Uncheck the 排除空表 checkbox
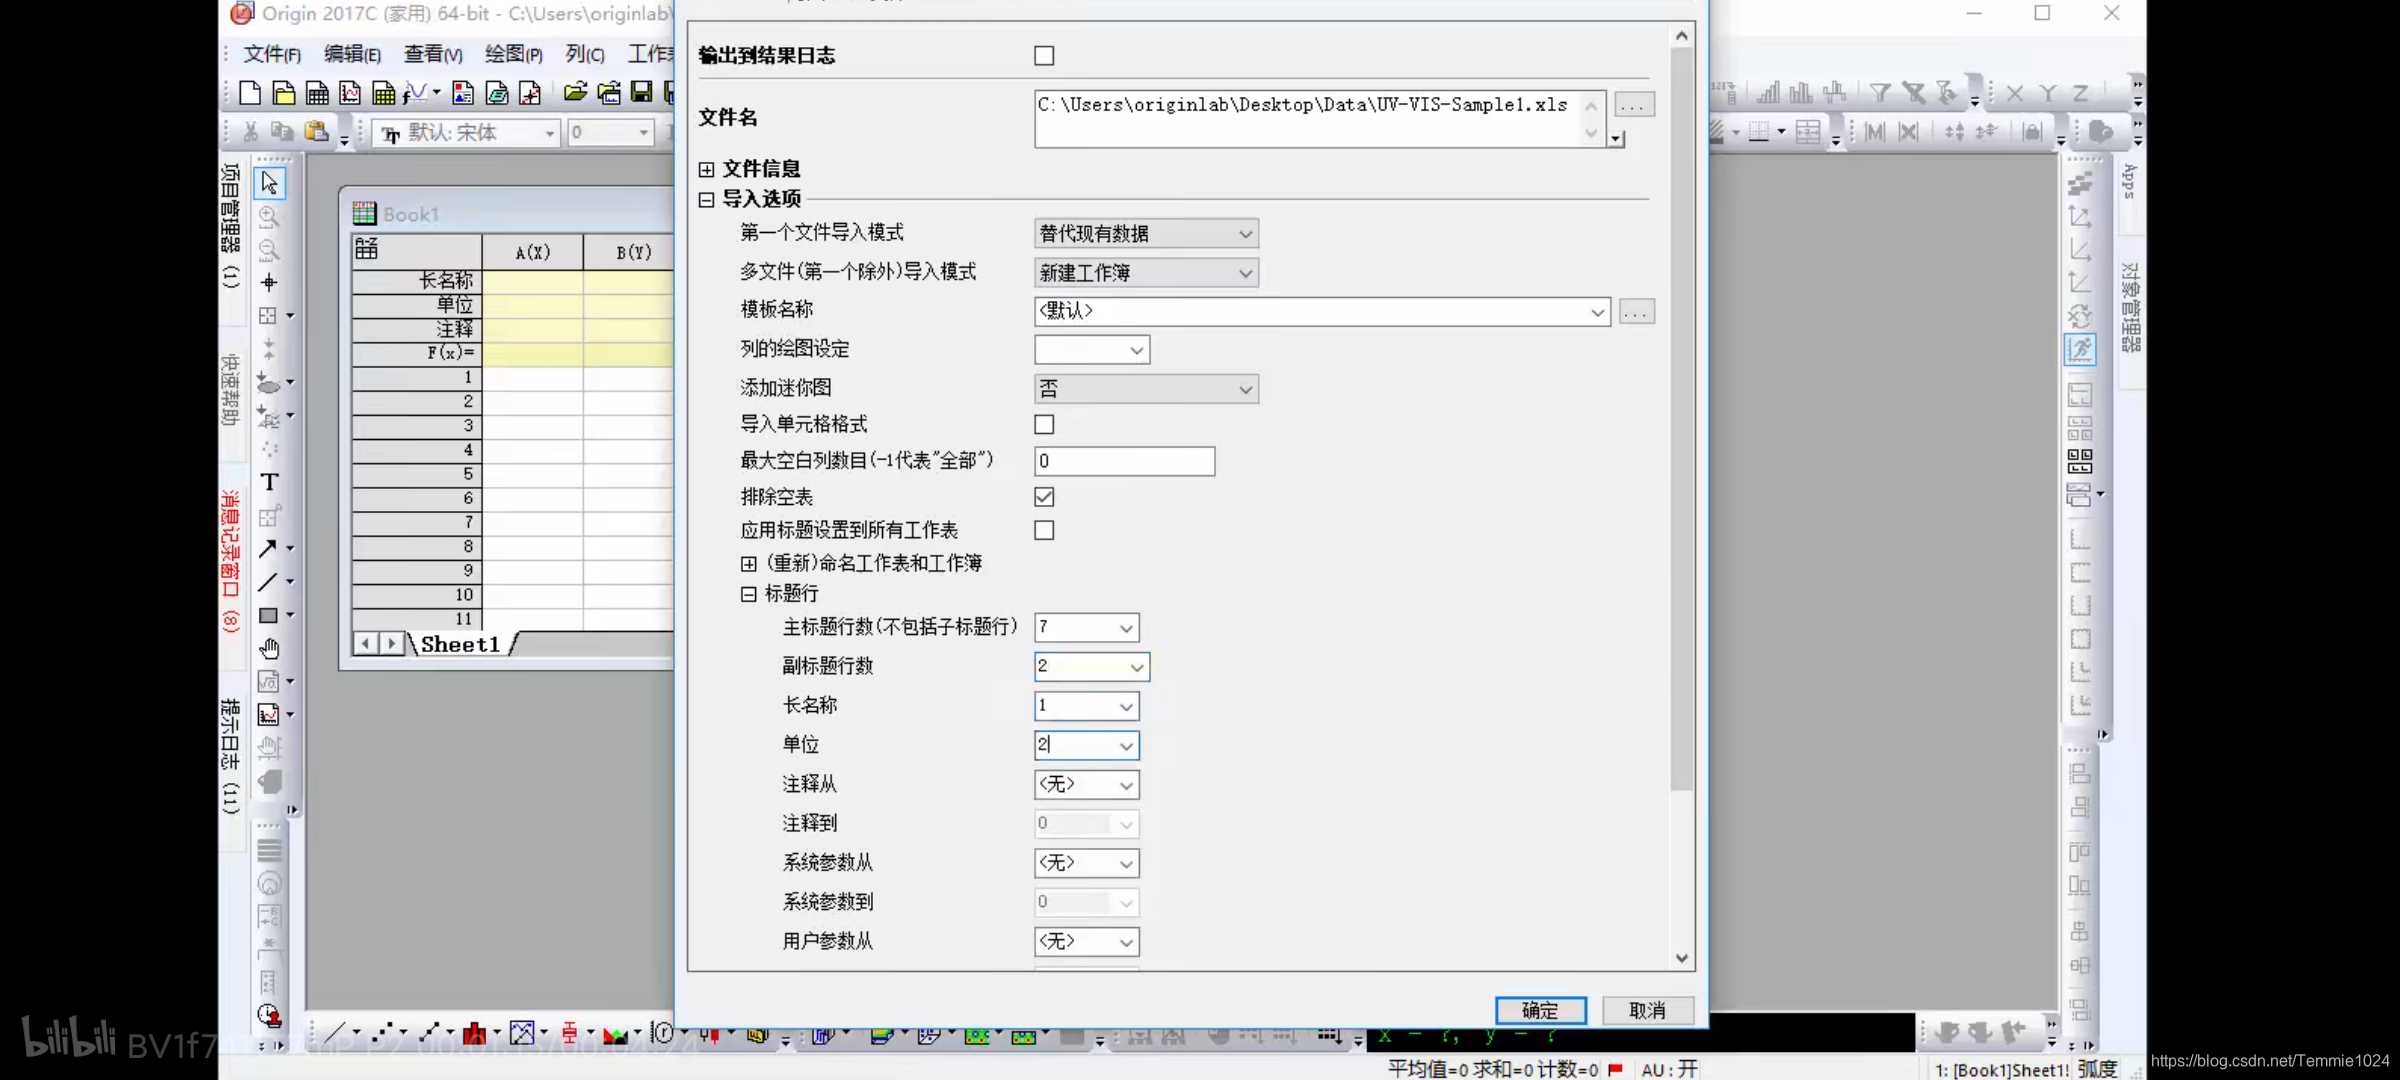Viewport: 2400px width, 1080px height. [1044, 497]
